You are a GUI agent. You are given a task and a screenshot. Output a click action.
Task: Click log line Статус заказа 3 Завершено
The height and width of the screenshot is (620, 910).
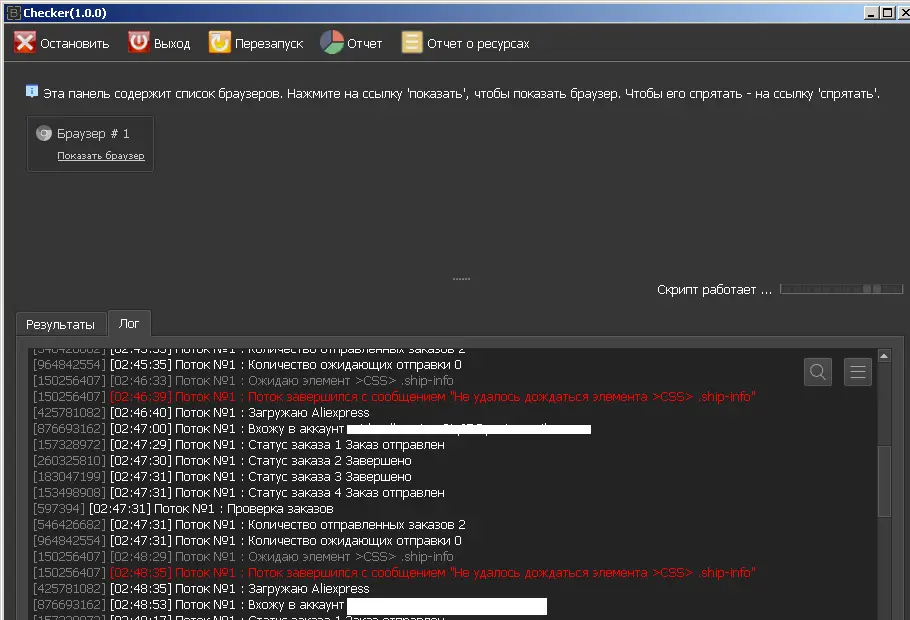tap(222, 477)
